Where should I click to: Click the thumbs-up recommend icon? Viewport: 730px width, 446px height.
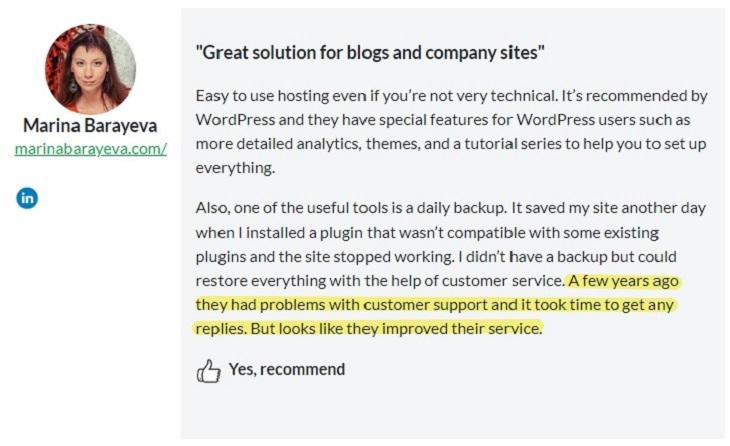tap(208, 371)
